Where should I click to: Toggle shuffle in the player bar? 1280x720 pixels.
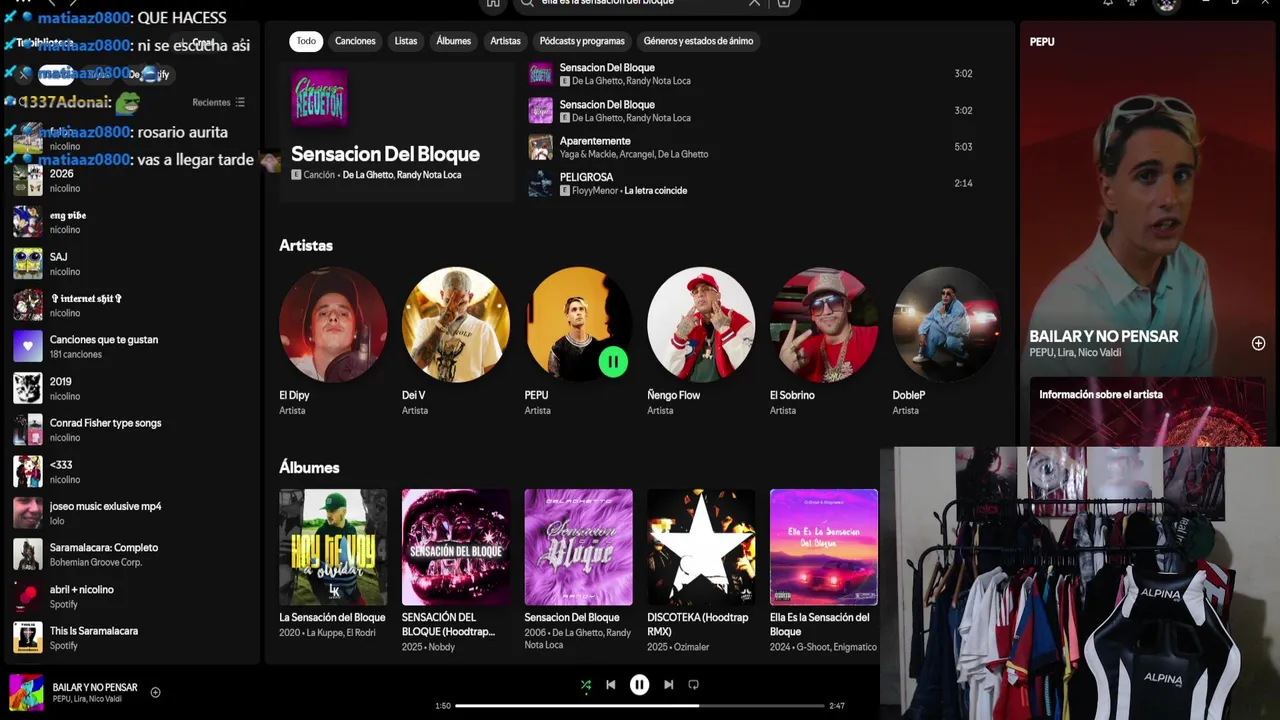pyautogui.click(x=586, y=685)
